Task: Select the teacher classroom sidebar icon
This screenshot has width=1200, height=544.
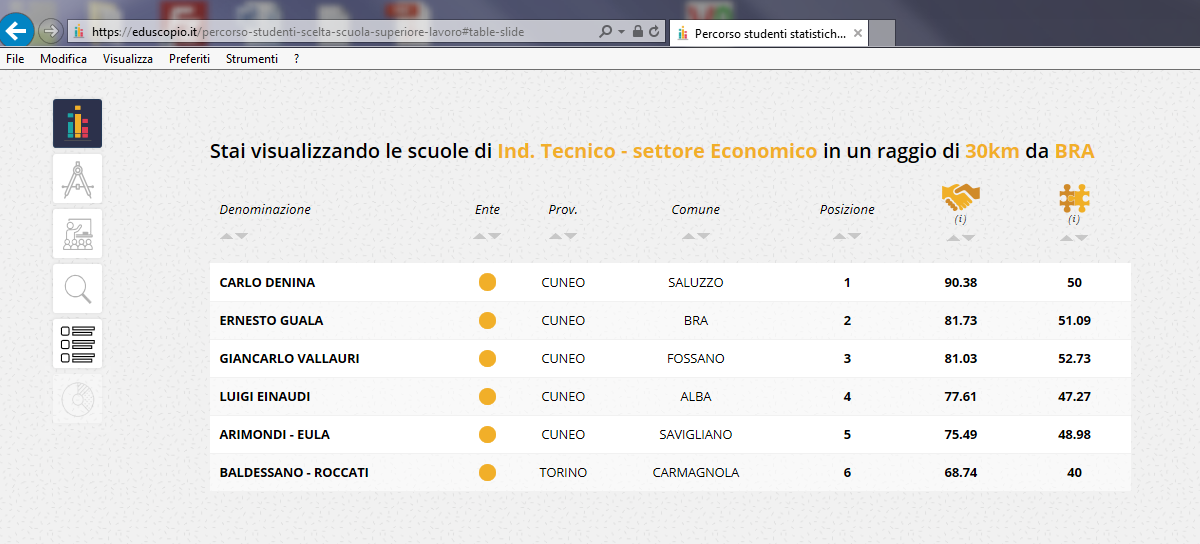Action: click(77, 234)
